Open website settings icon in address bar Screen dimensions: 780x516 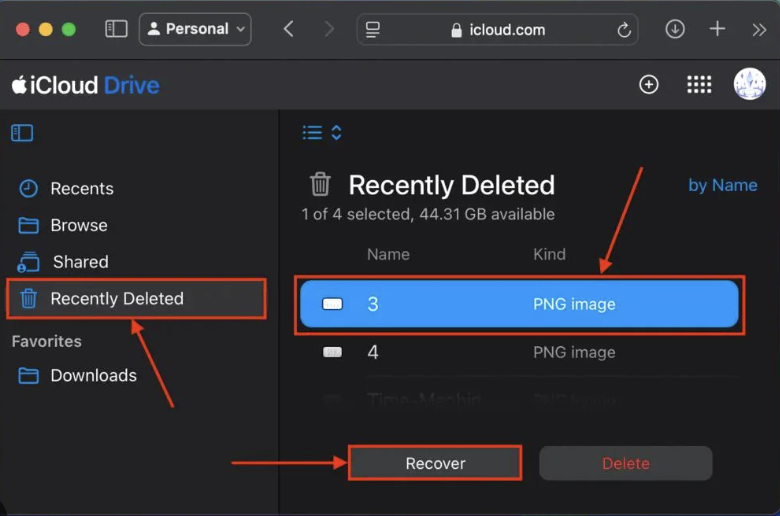(x=373, y=29)
